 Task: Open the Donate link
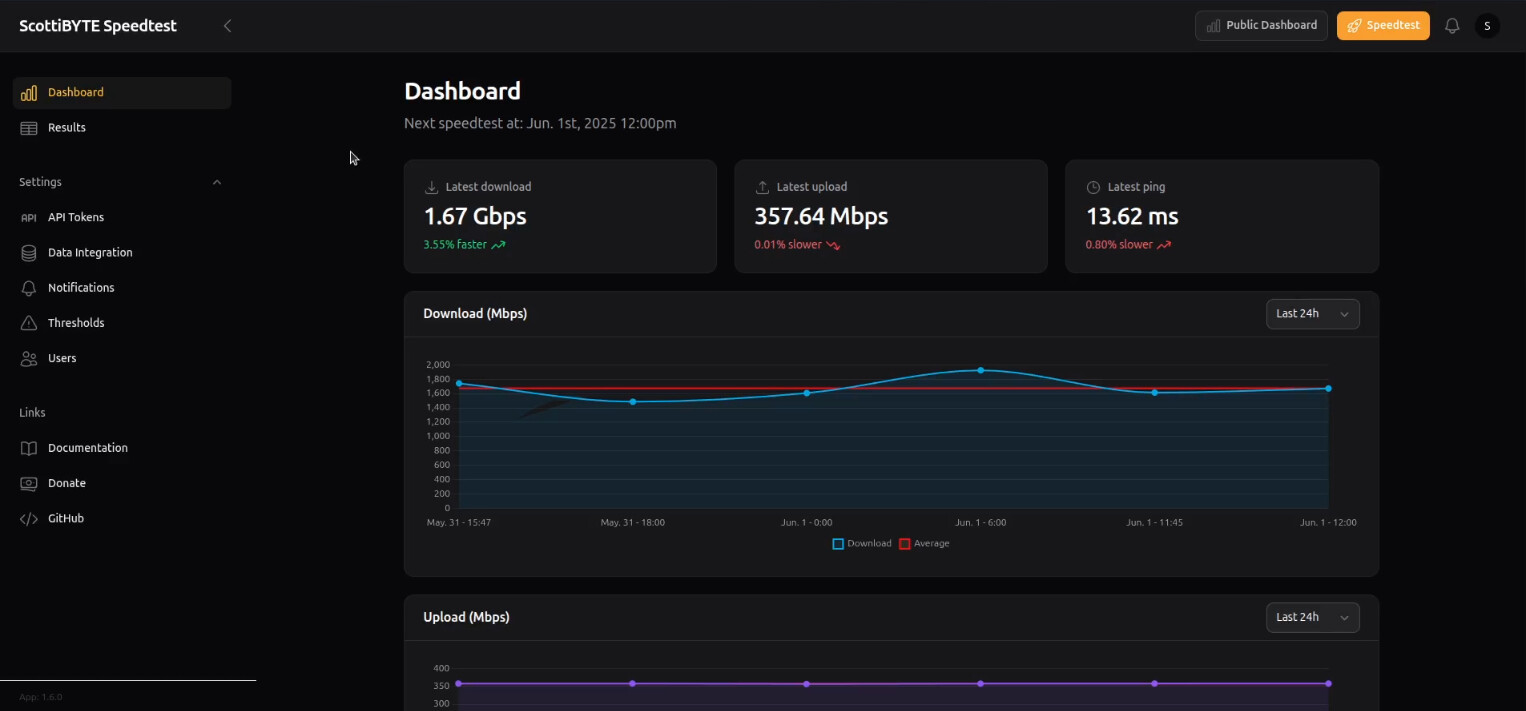(122, 483)
